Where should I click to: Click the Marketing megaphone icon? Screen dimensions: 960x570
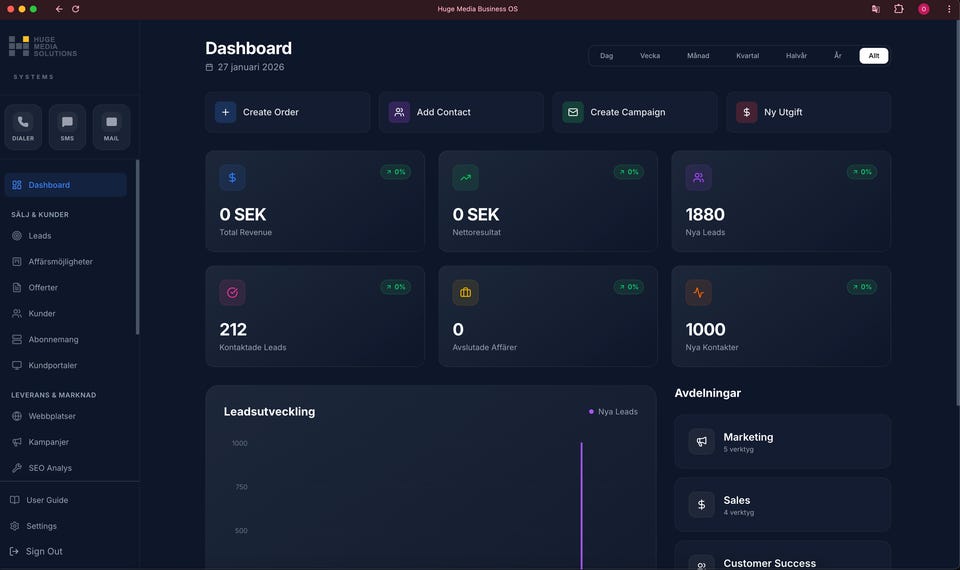pos(702,441)
